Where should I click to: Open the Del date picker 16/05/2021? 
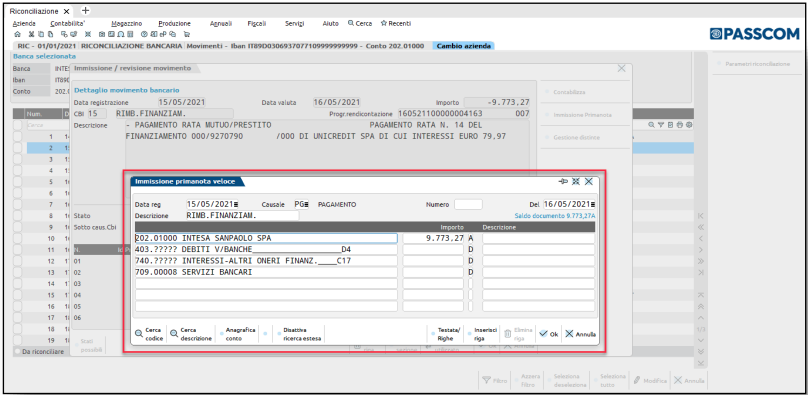[593, 204]
